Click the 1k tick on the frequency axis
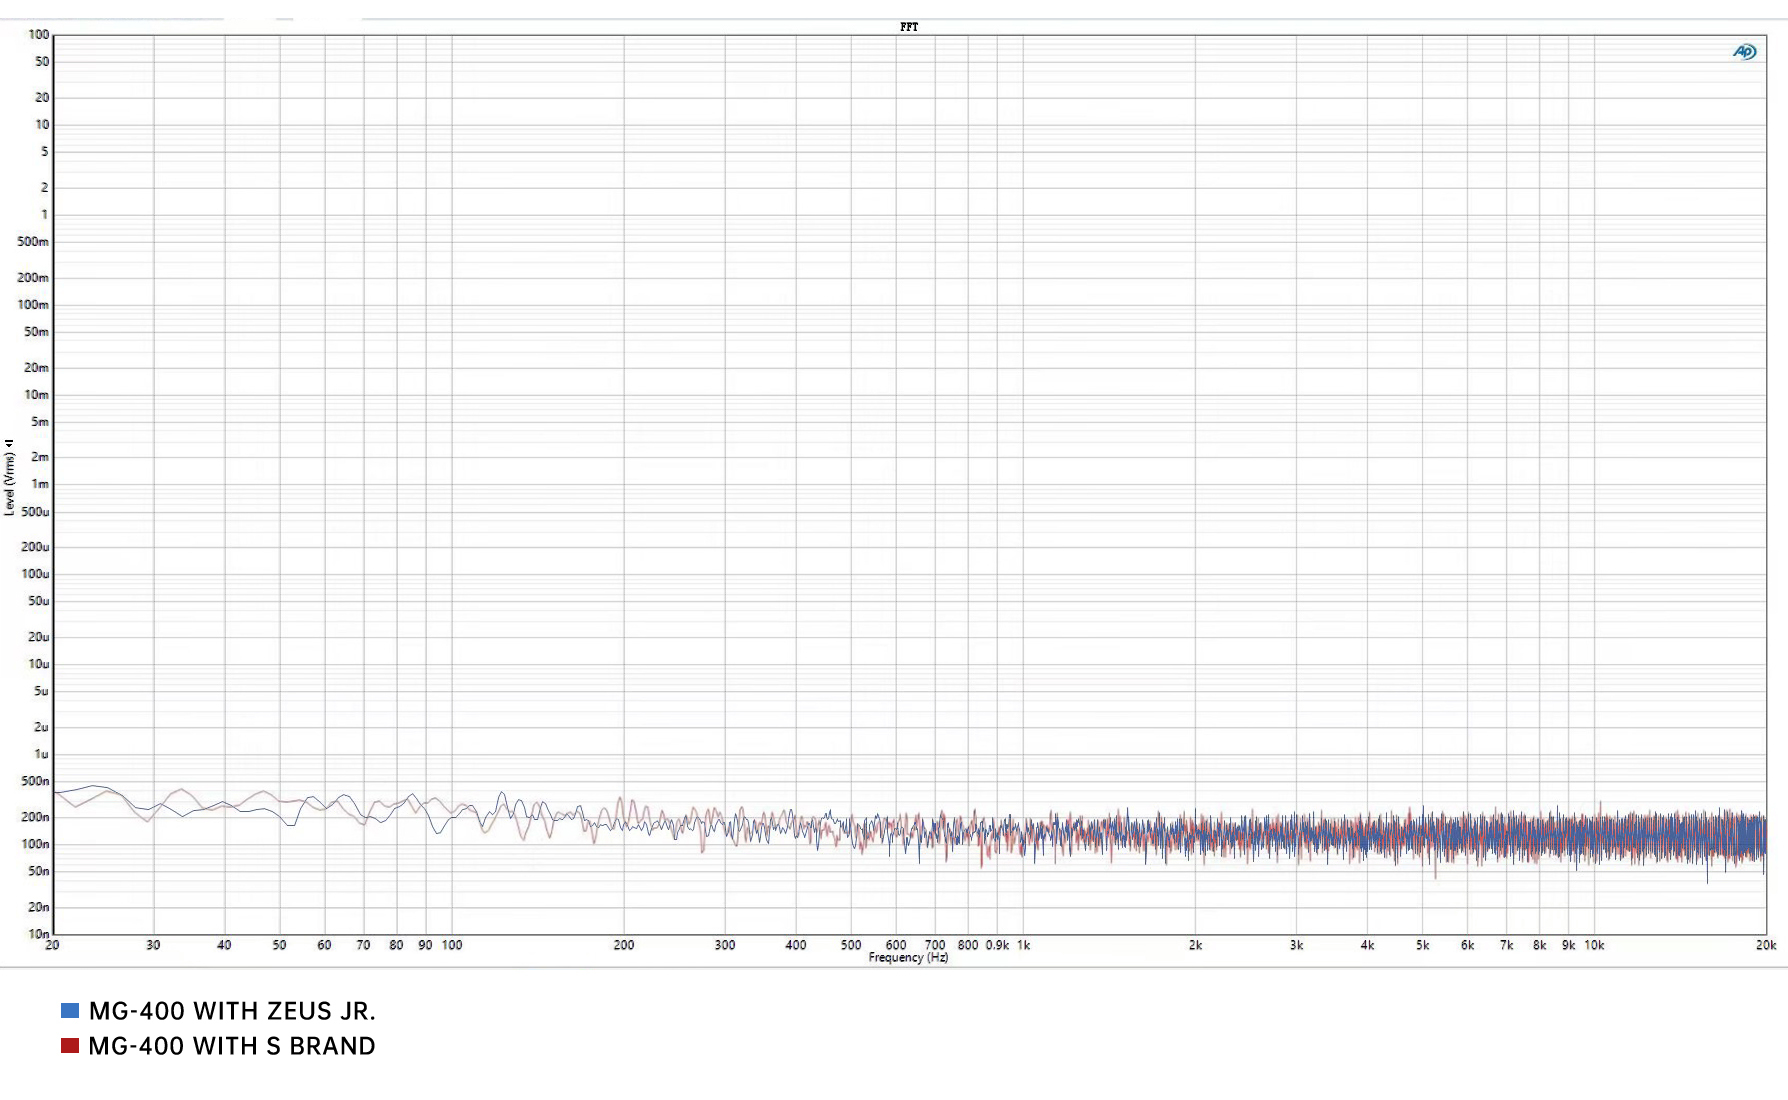 (1023, 945)
